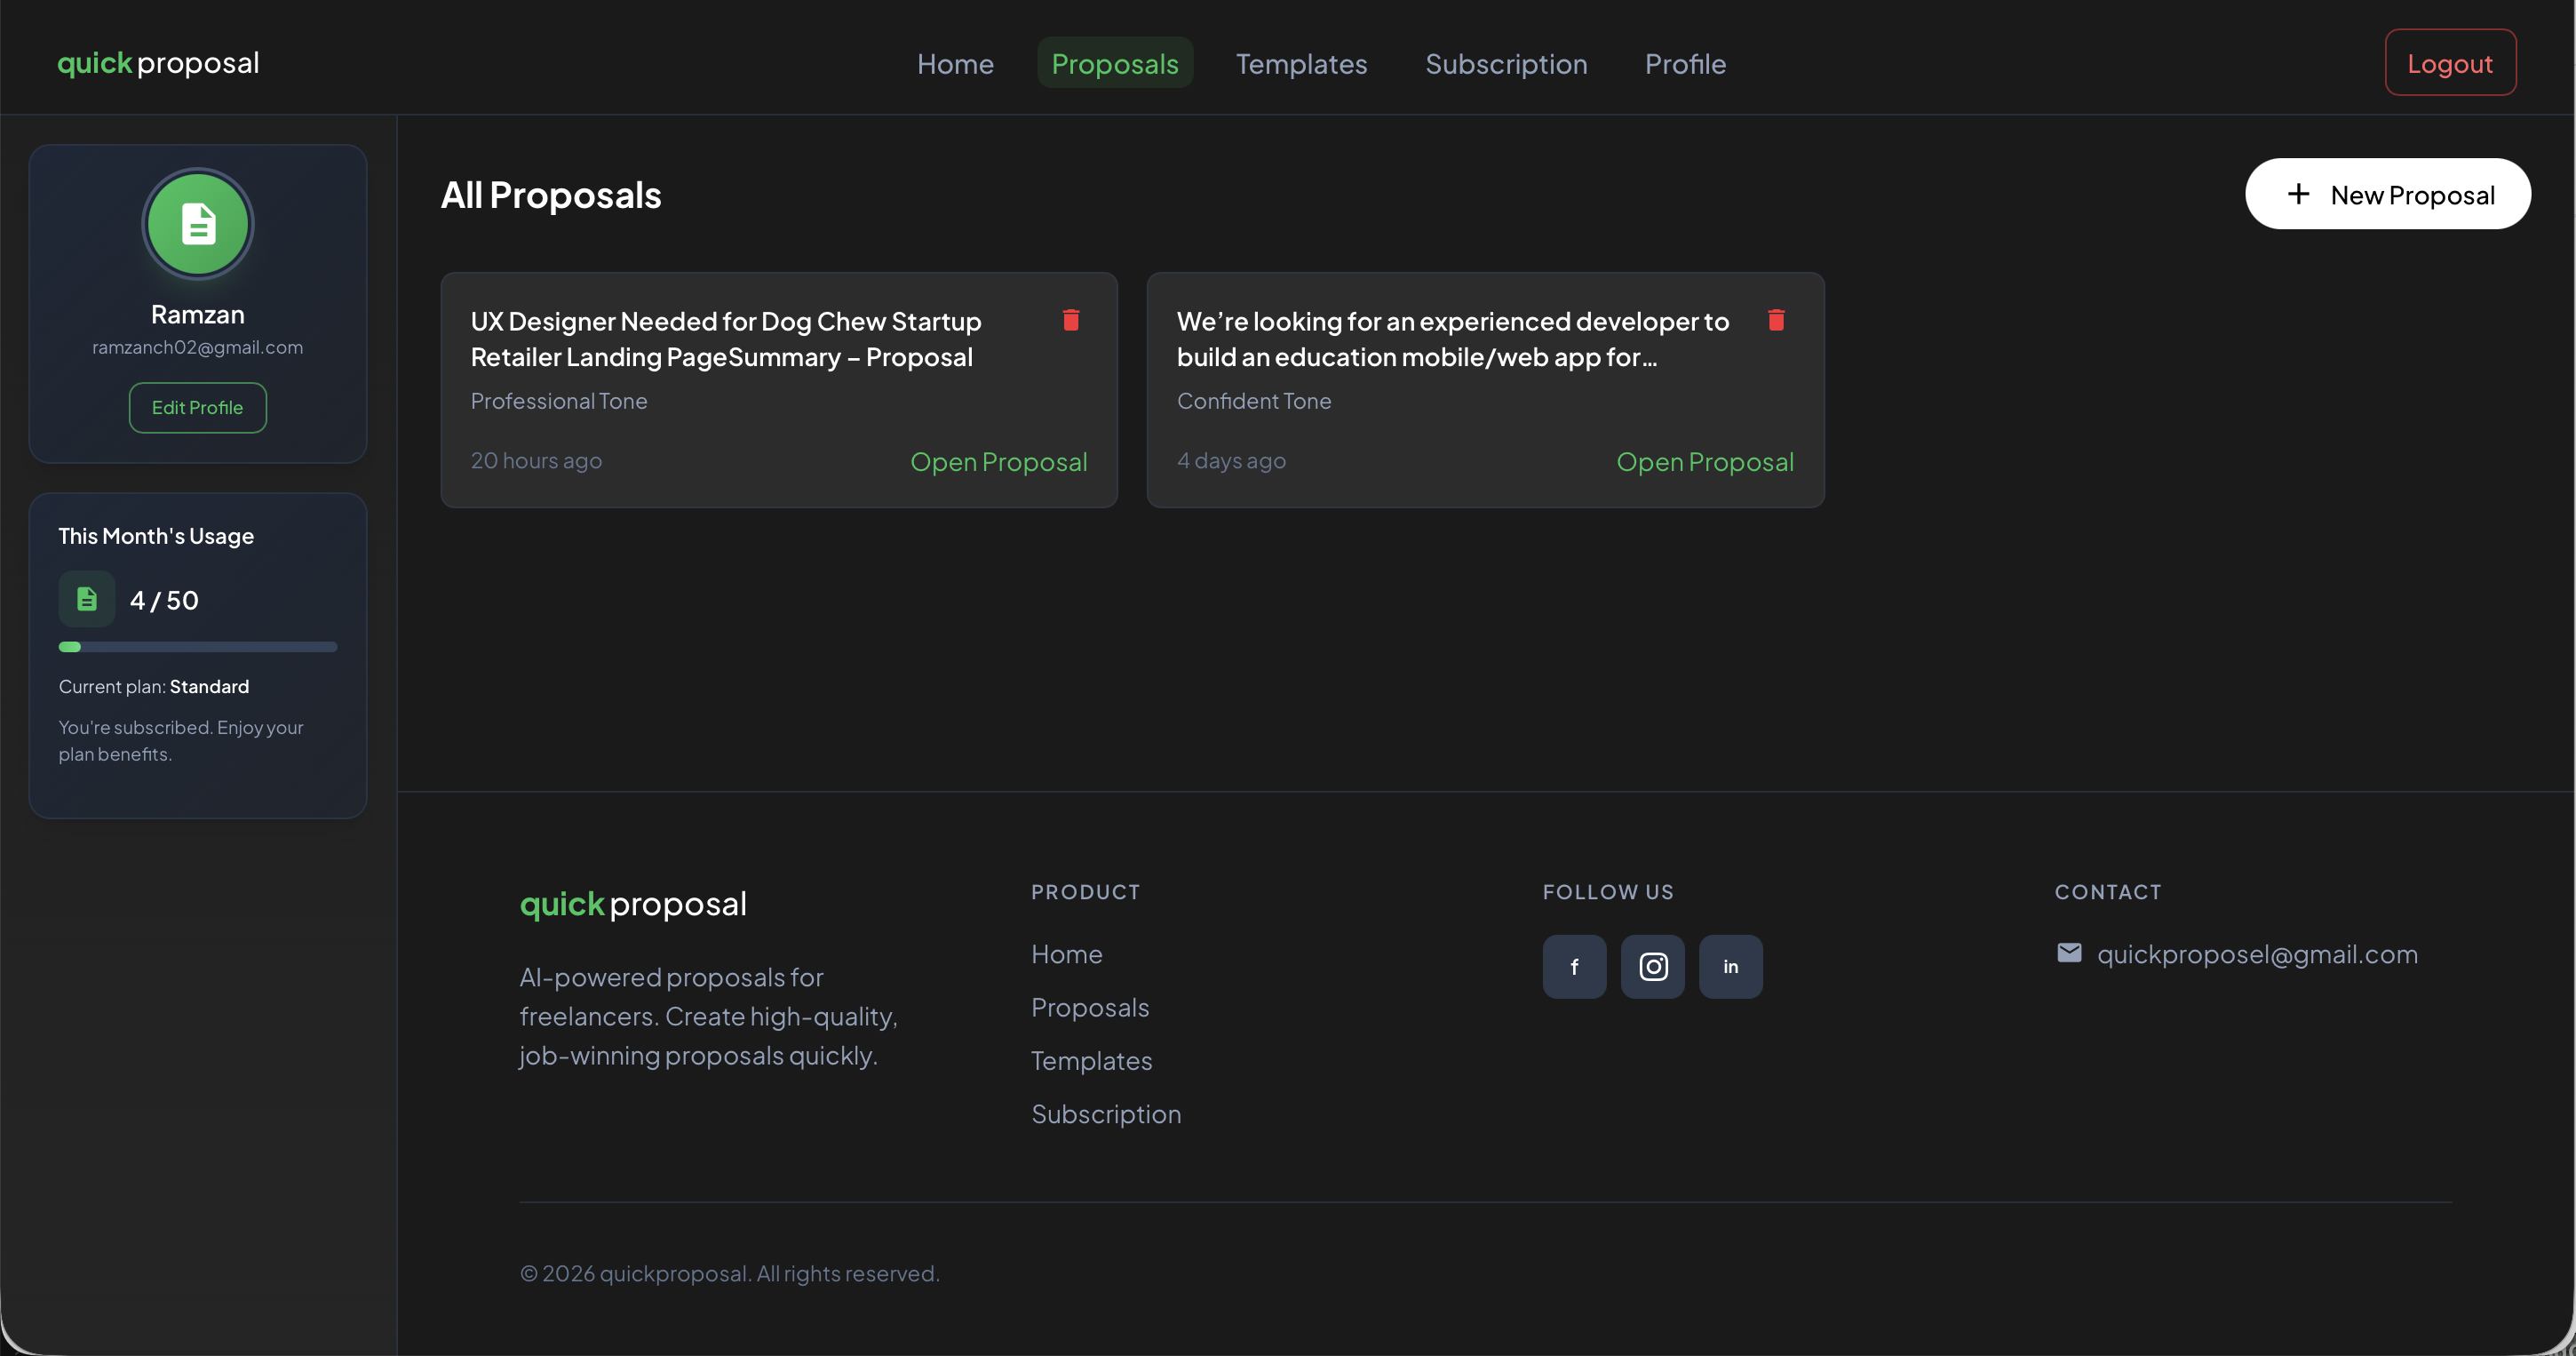Click the monthly usage progress bar
Viewport: 2576px width, 1356px height.
[197, 646]
